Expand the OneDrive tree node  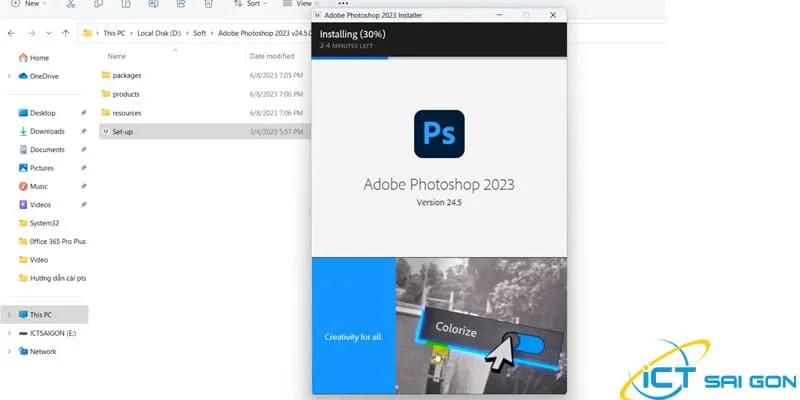(x=9, y=76)
